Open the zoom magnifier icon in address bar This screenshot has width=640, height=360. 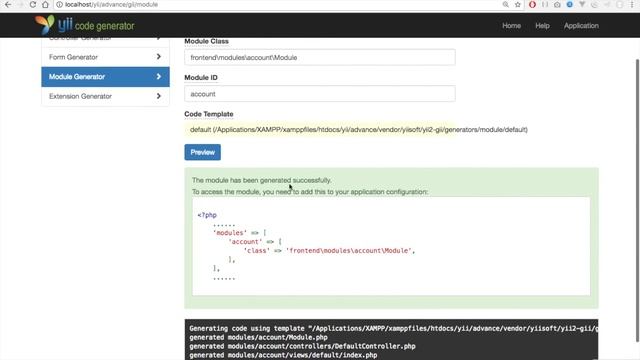[506, 4]
